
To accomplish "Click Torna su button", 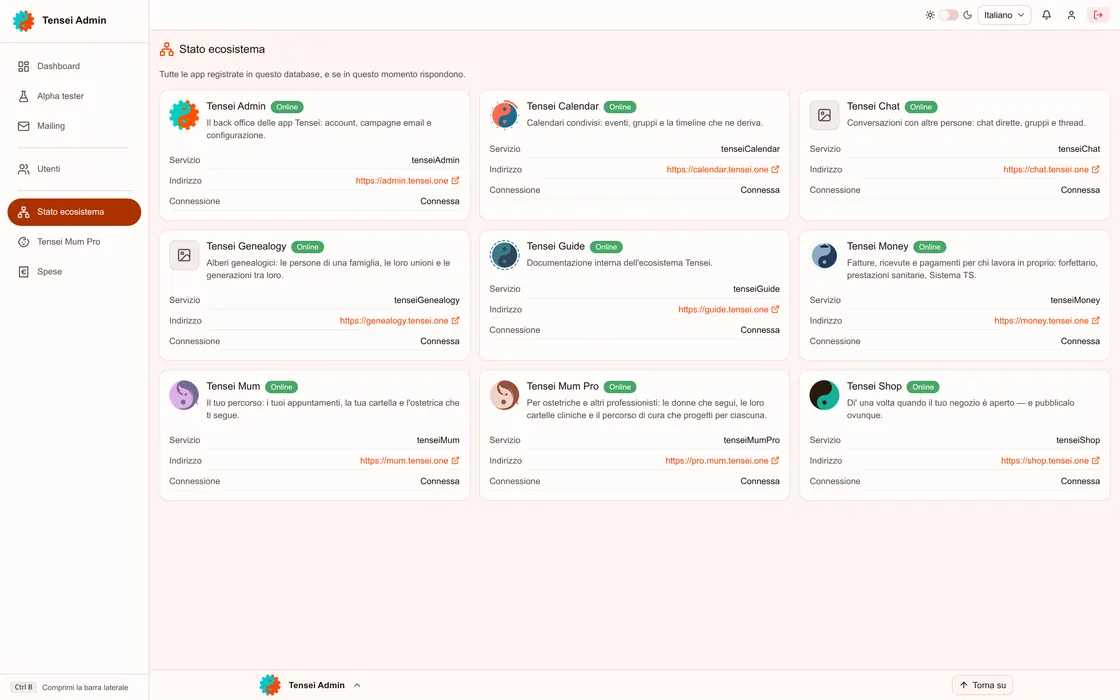I will 983,685.
